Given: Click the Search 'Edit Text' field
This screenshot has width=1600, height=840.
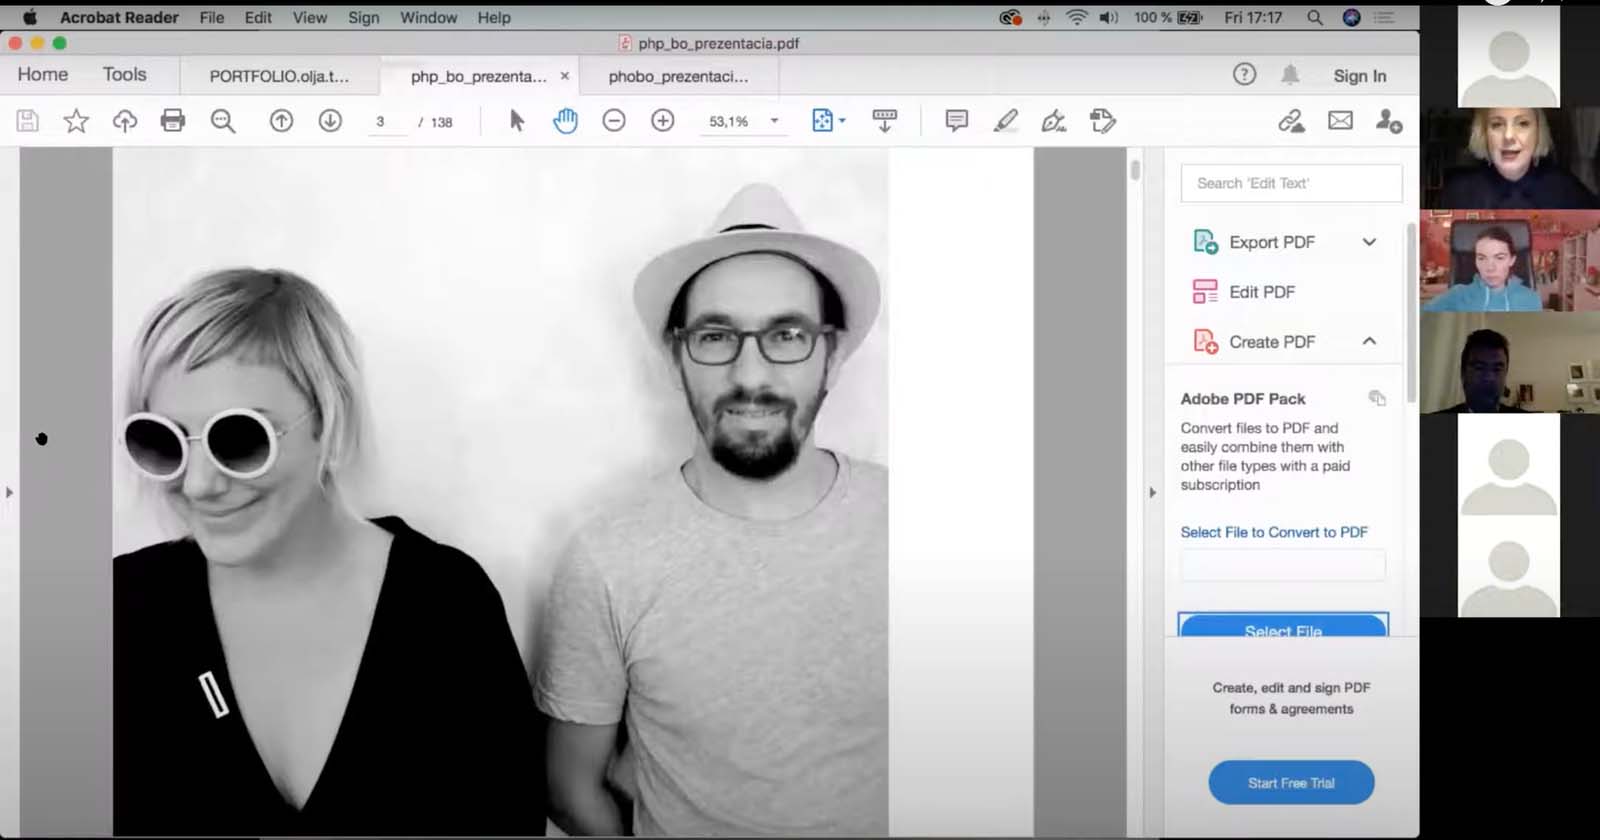Looking at the screenshot, I should click(1291, 183).
